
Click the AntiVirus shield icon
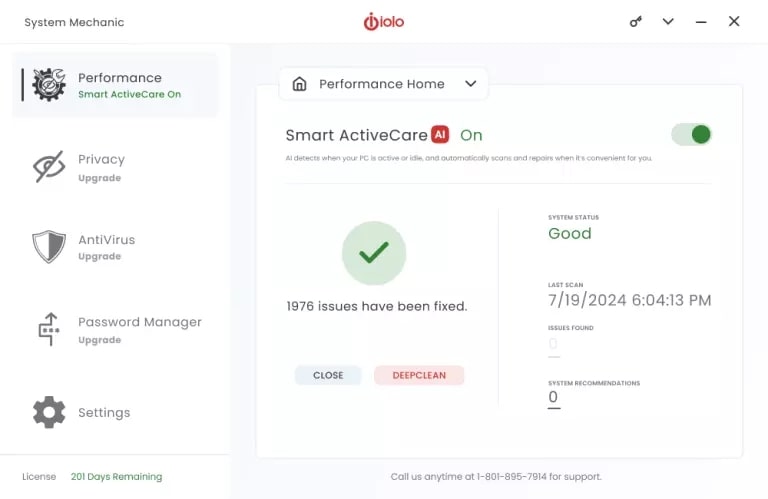(49, 247)
